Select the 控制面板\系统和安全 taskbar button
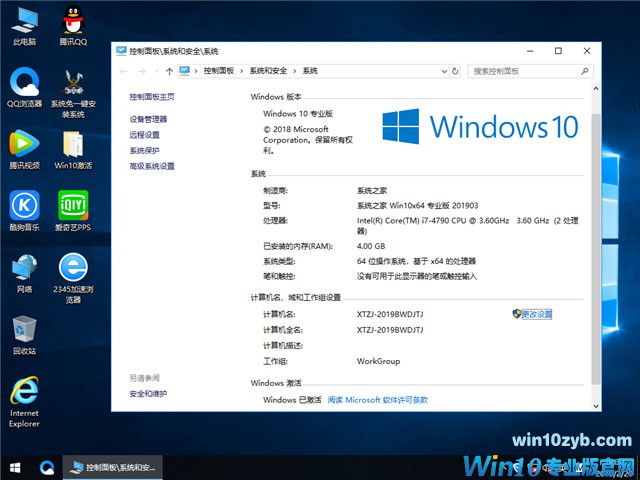 pos(113,468)
